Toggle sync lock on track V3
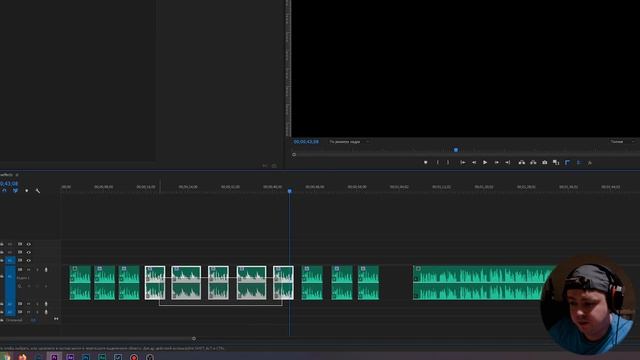The width and height of the screenshot is (640, 360). (x=20, y=244)
